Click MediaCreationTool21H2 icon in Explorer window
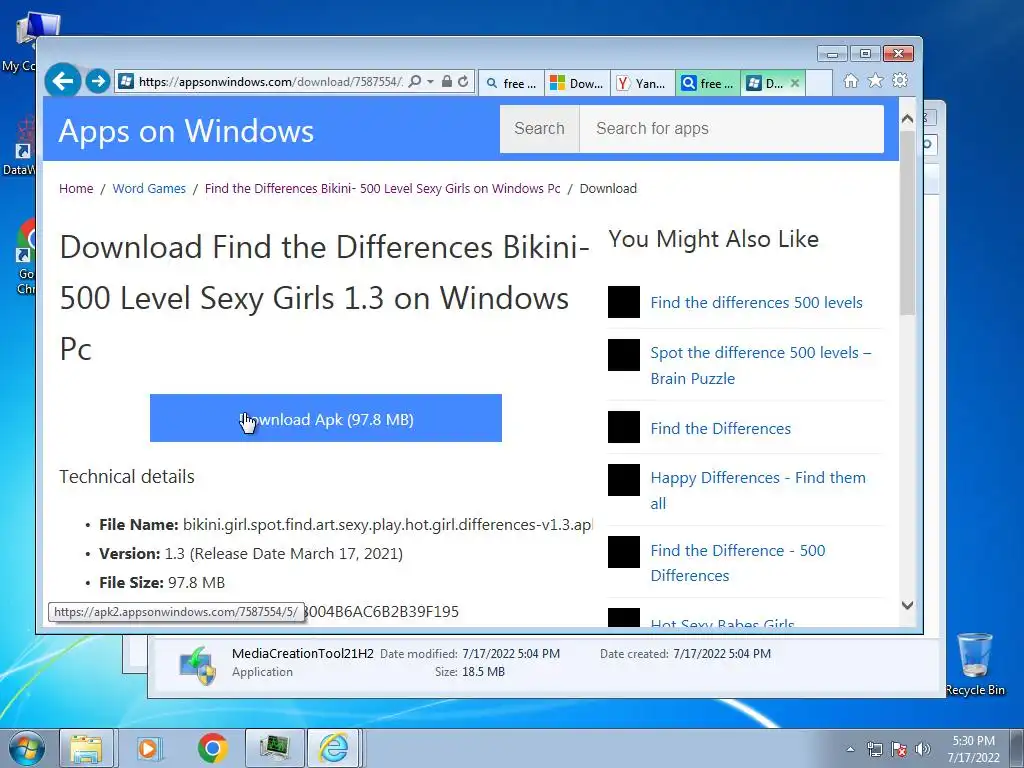 [198, 665]
